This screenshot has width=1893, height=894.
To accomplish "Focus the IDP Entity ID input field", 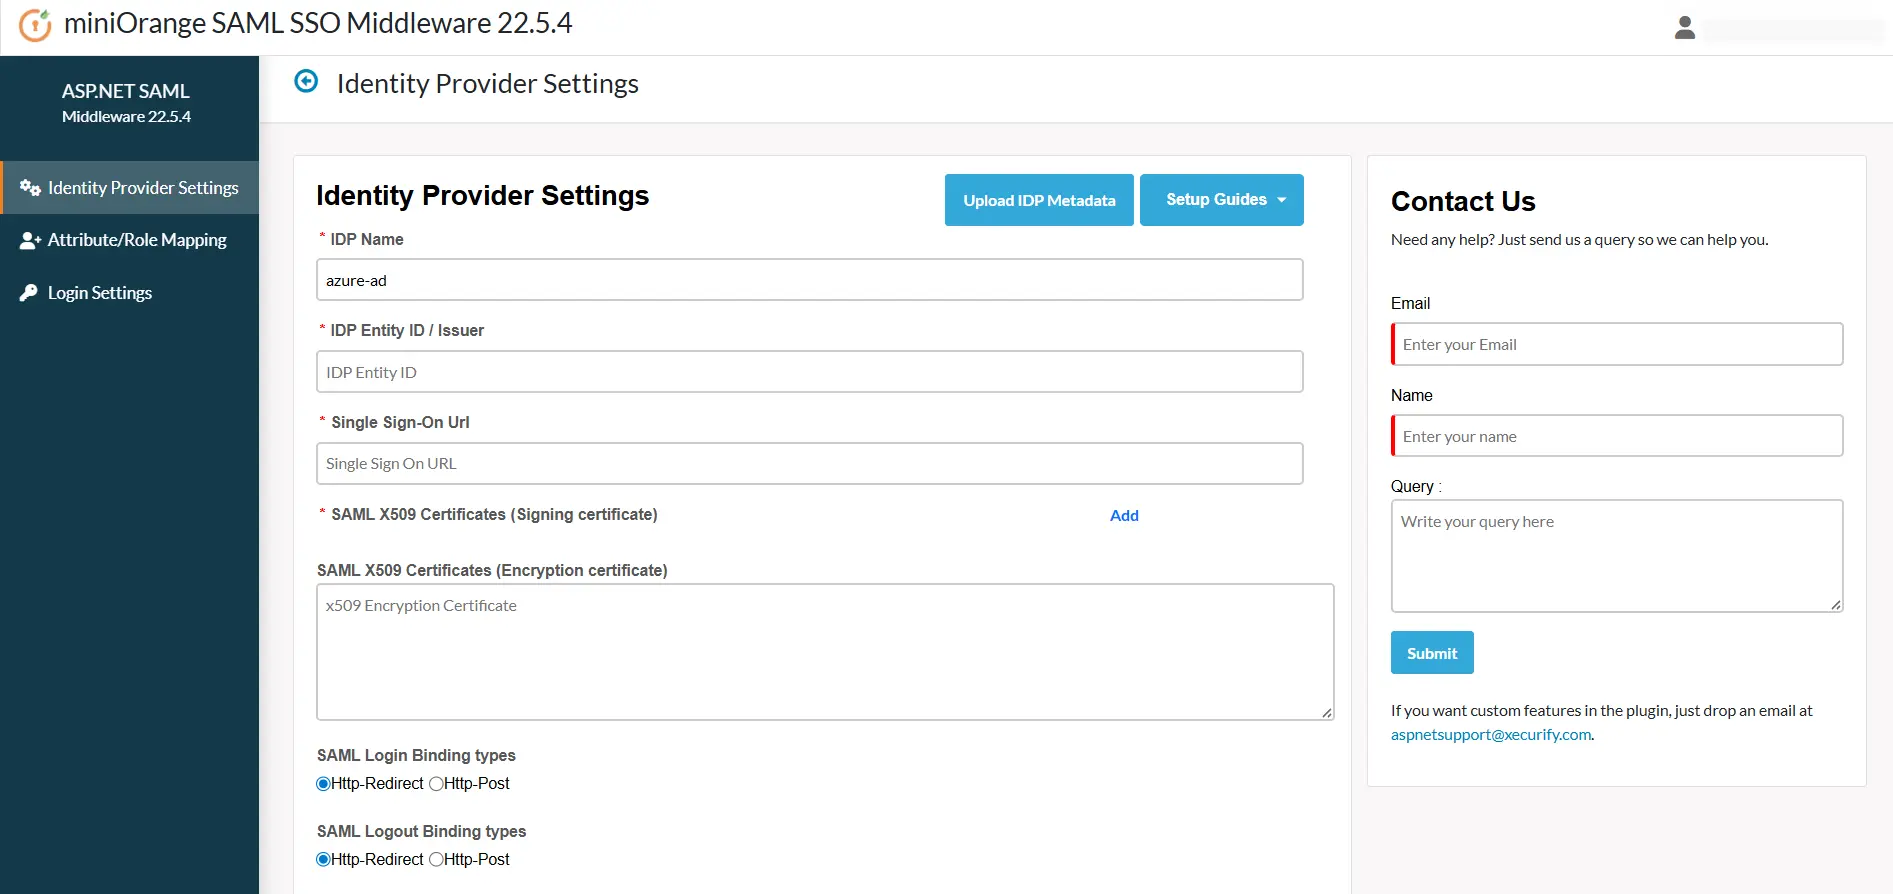I will [x=809, y=372].
